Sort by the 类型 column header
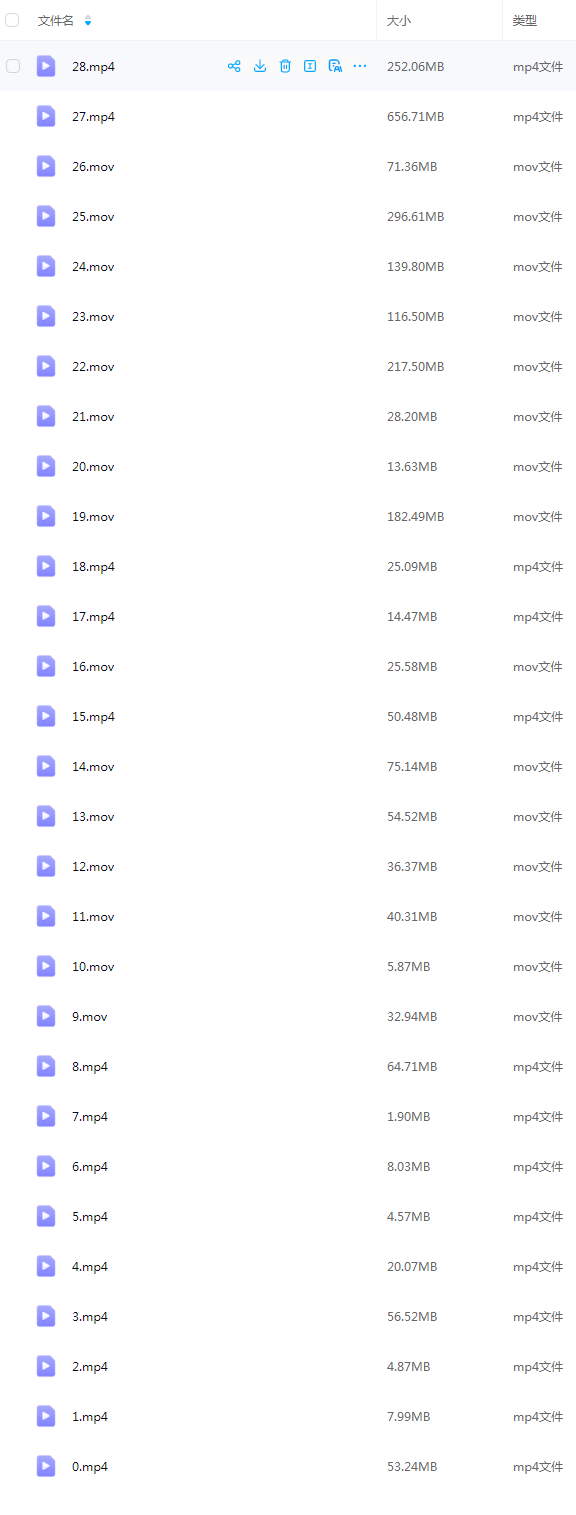This screenshot has height=1515, width=576. 525,21
